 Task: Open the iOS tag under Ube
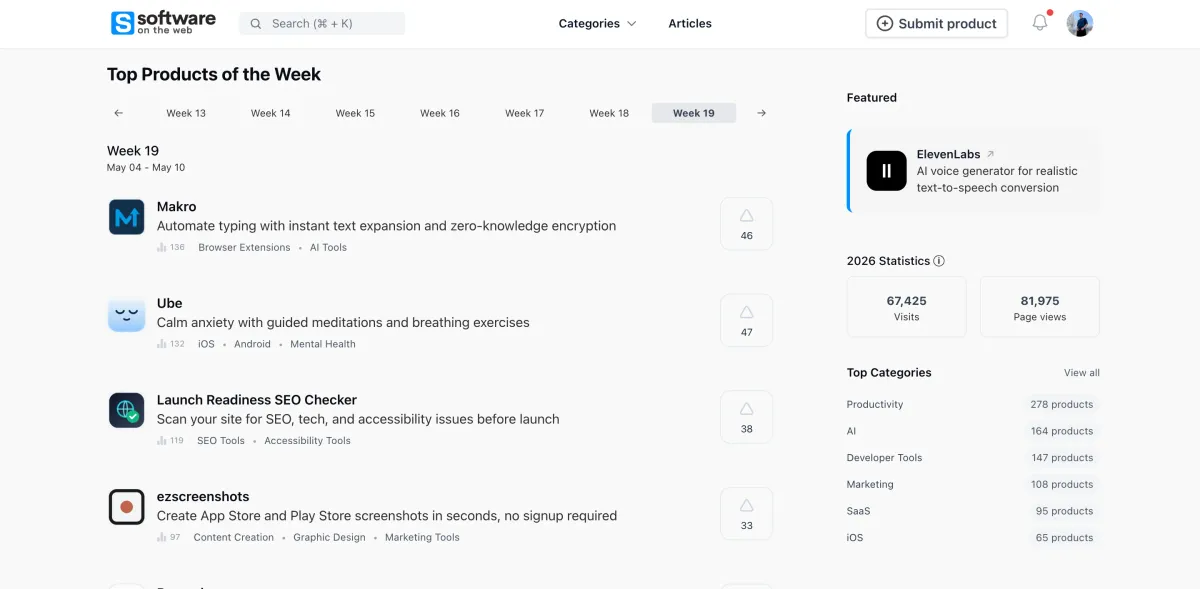click(x=206, y=344)
